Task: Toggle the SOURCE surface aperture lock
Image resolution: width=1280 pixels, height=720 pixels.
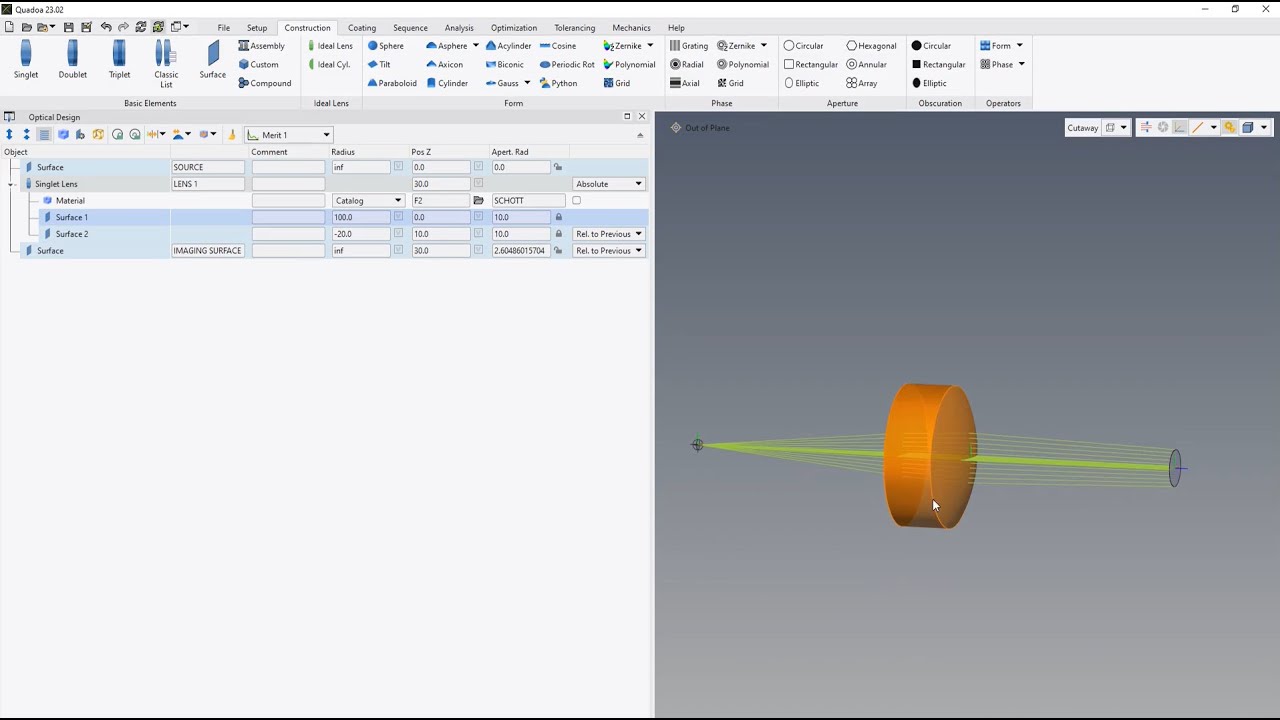Action: pyautogui.click(x=558, y=167)
